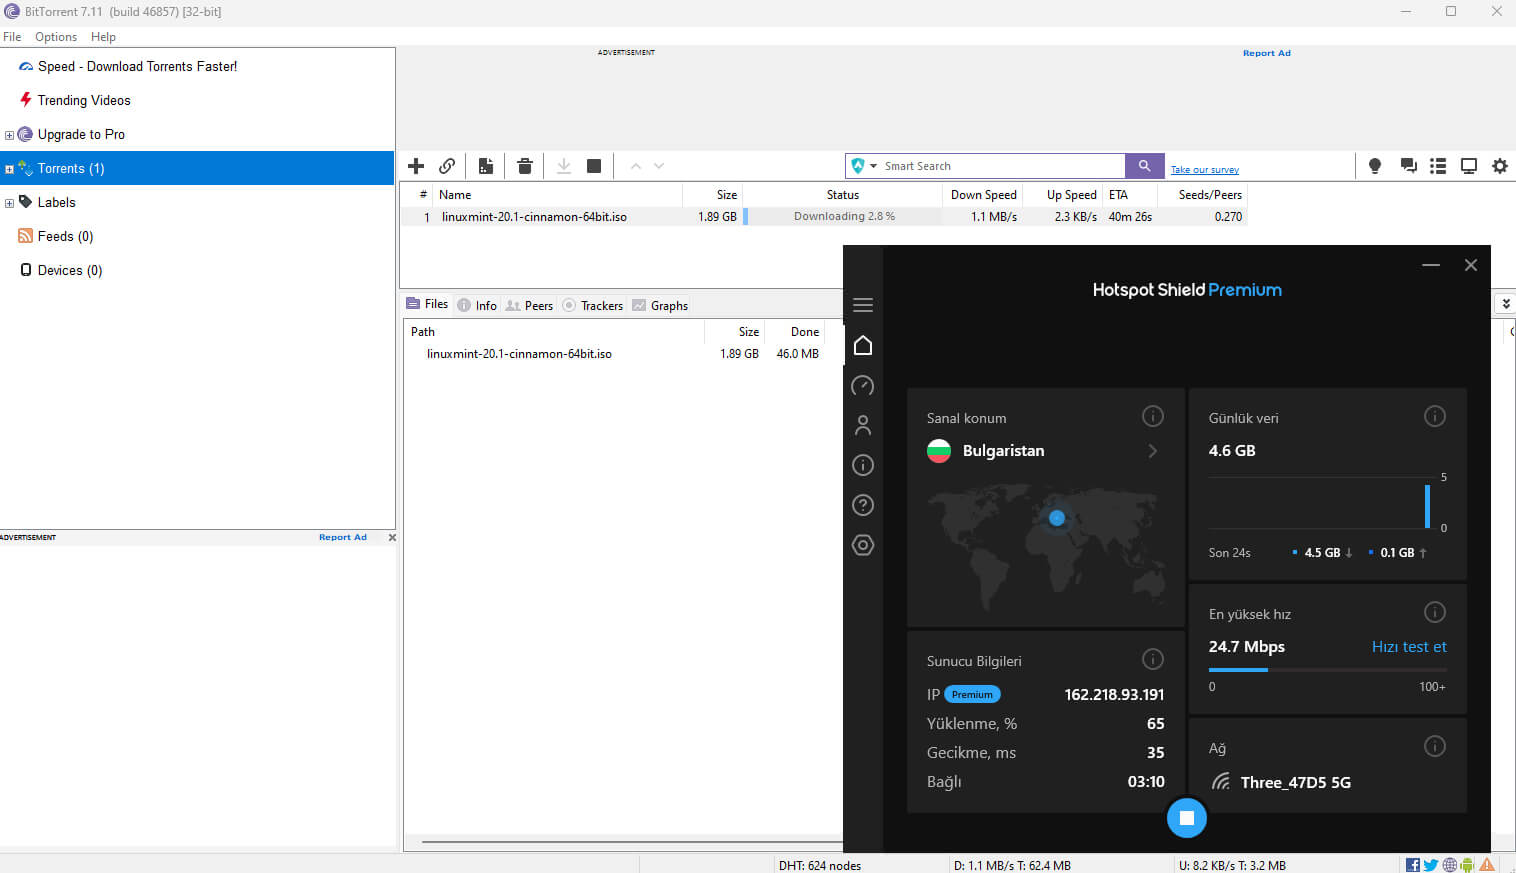This screenshot has width=1516, height=873.
Task: Select Feeds (0) in sidebar
Action: tap(65, 236)
